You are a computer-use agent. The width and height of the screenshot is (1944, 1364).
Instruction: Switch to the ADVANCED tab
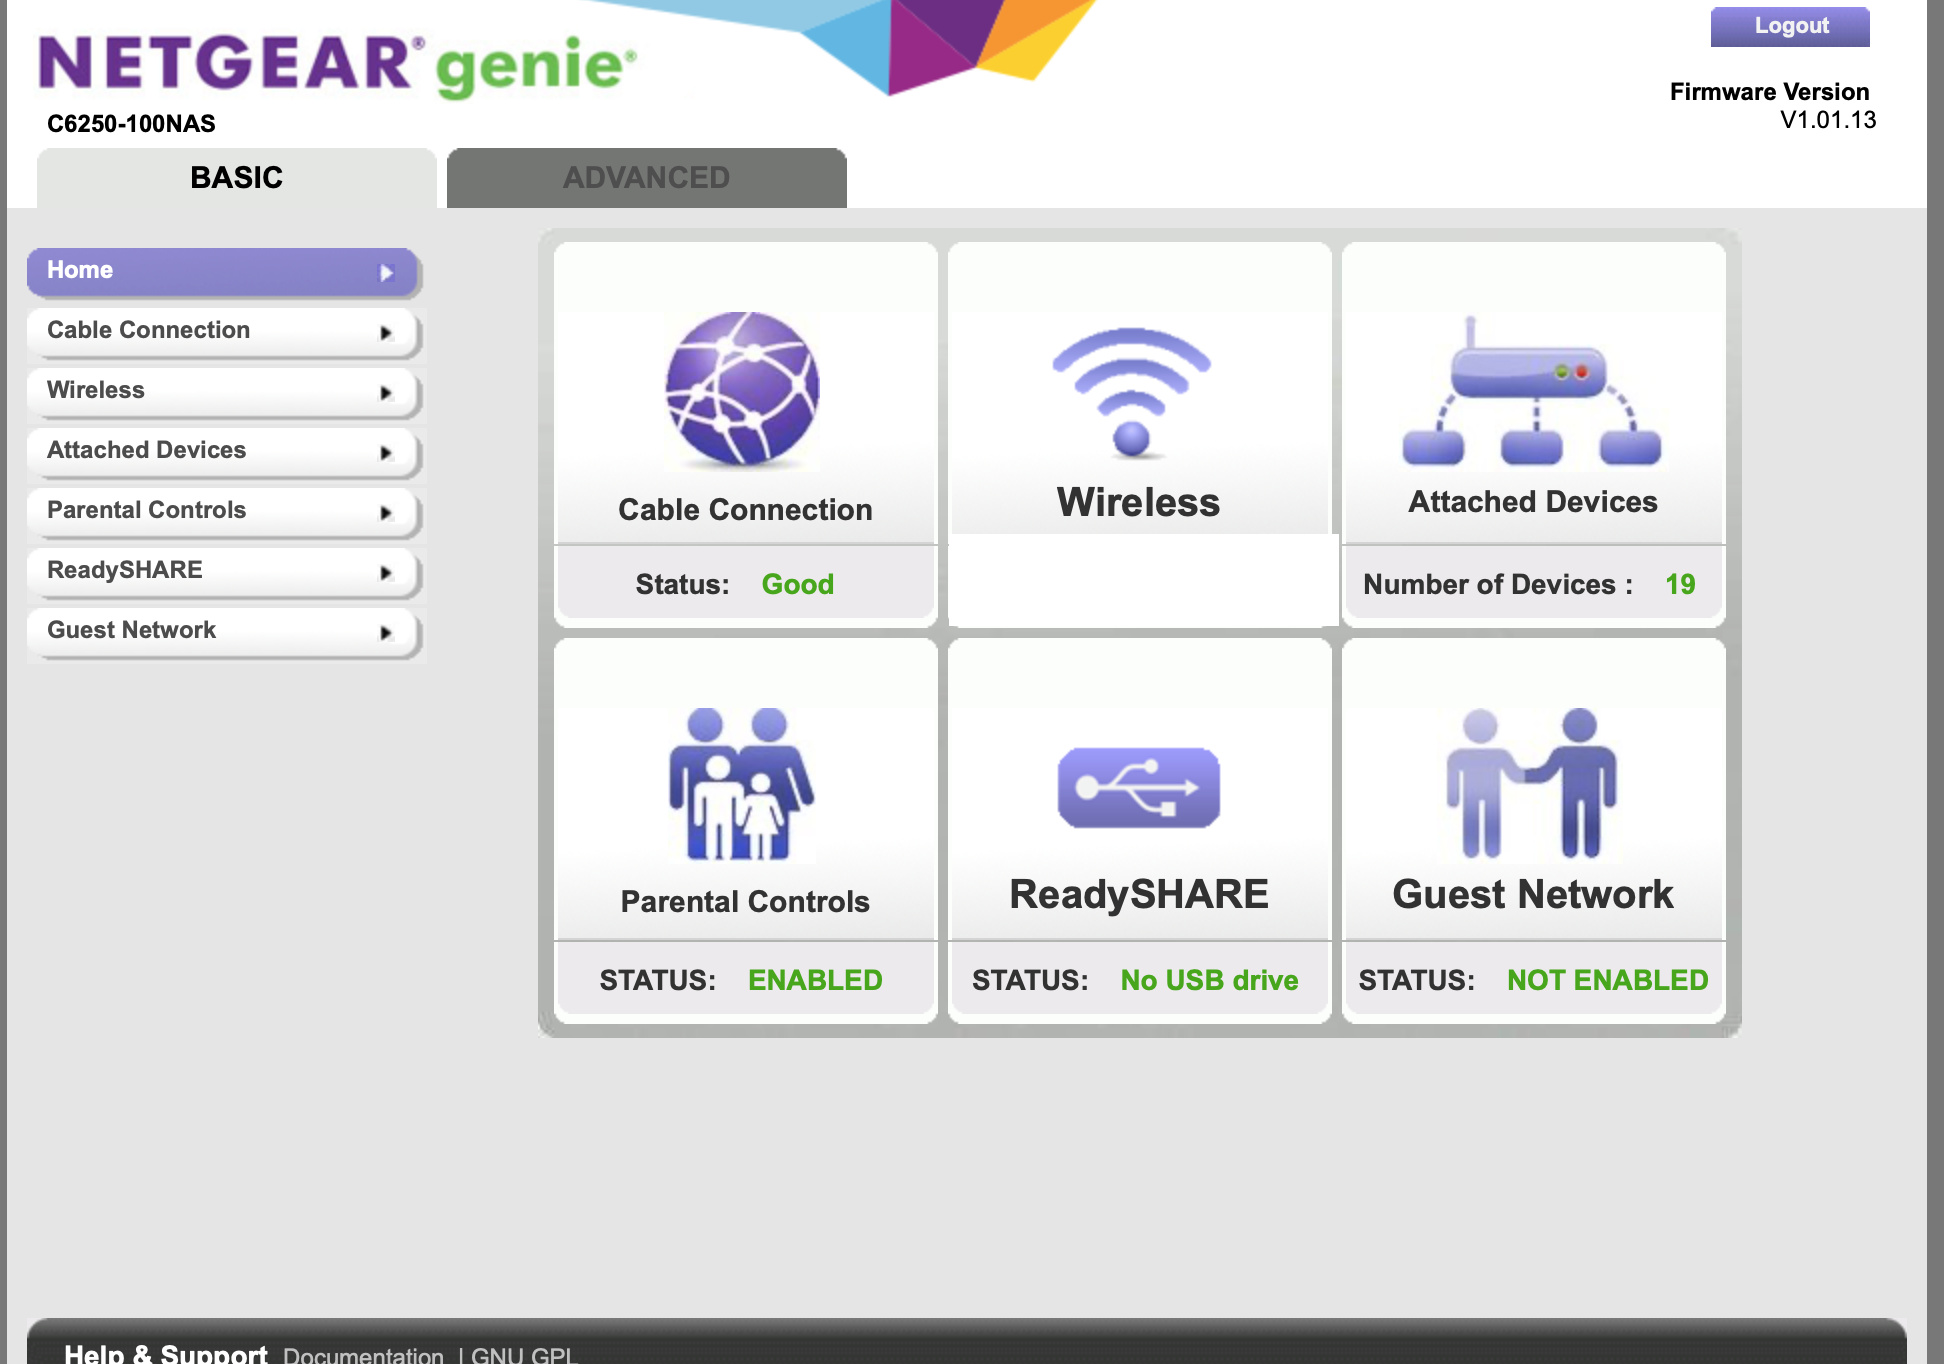[646, 178]
